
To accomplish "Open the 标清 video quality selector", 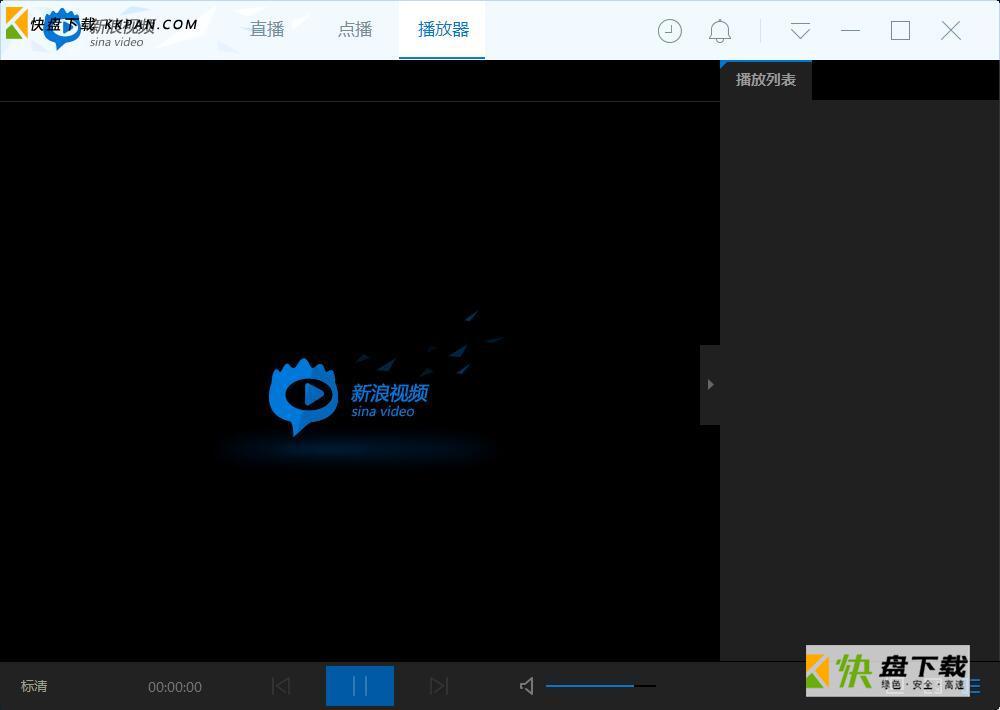I will click(34, 686).
